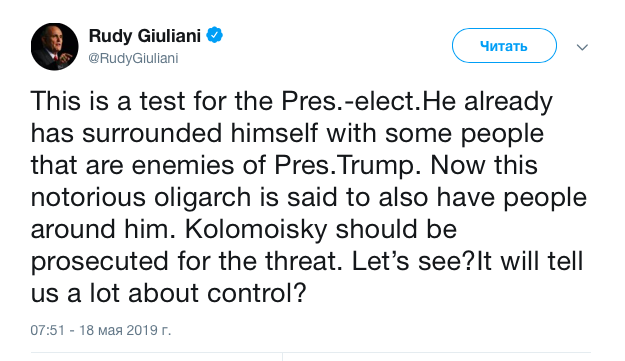Click the blue verified badge icon
The width and height of the screenshot is (625, 361).
[x=214, y=35]
